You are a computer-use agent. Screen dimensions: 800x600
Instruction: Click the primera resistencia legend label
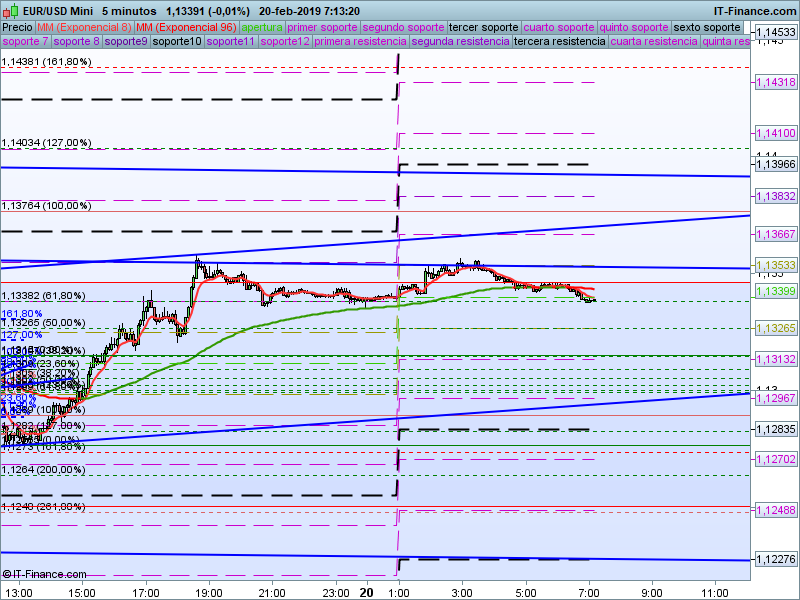tap(360, 42)
